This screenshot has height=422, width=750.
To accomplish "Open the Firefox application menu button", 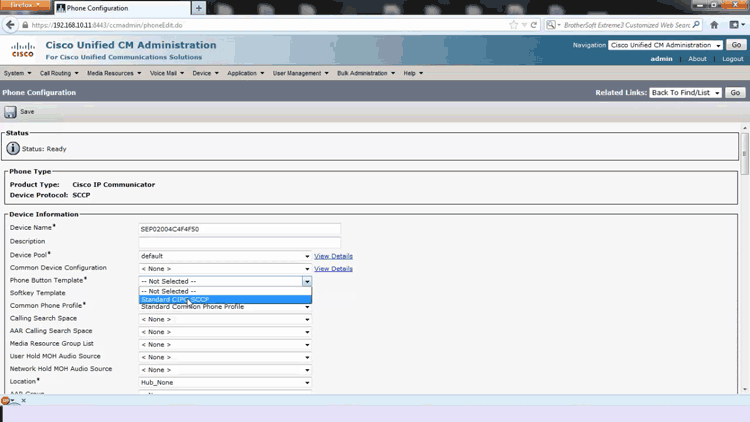I will pos(25,5).
